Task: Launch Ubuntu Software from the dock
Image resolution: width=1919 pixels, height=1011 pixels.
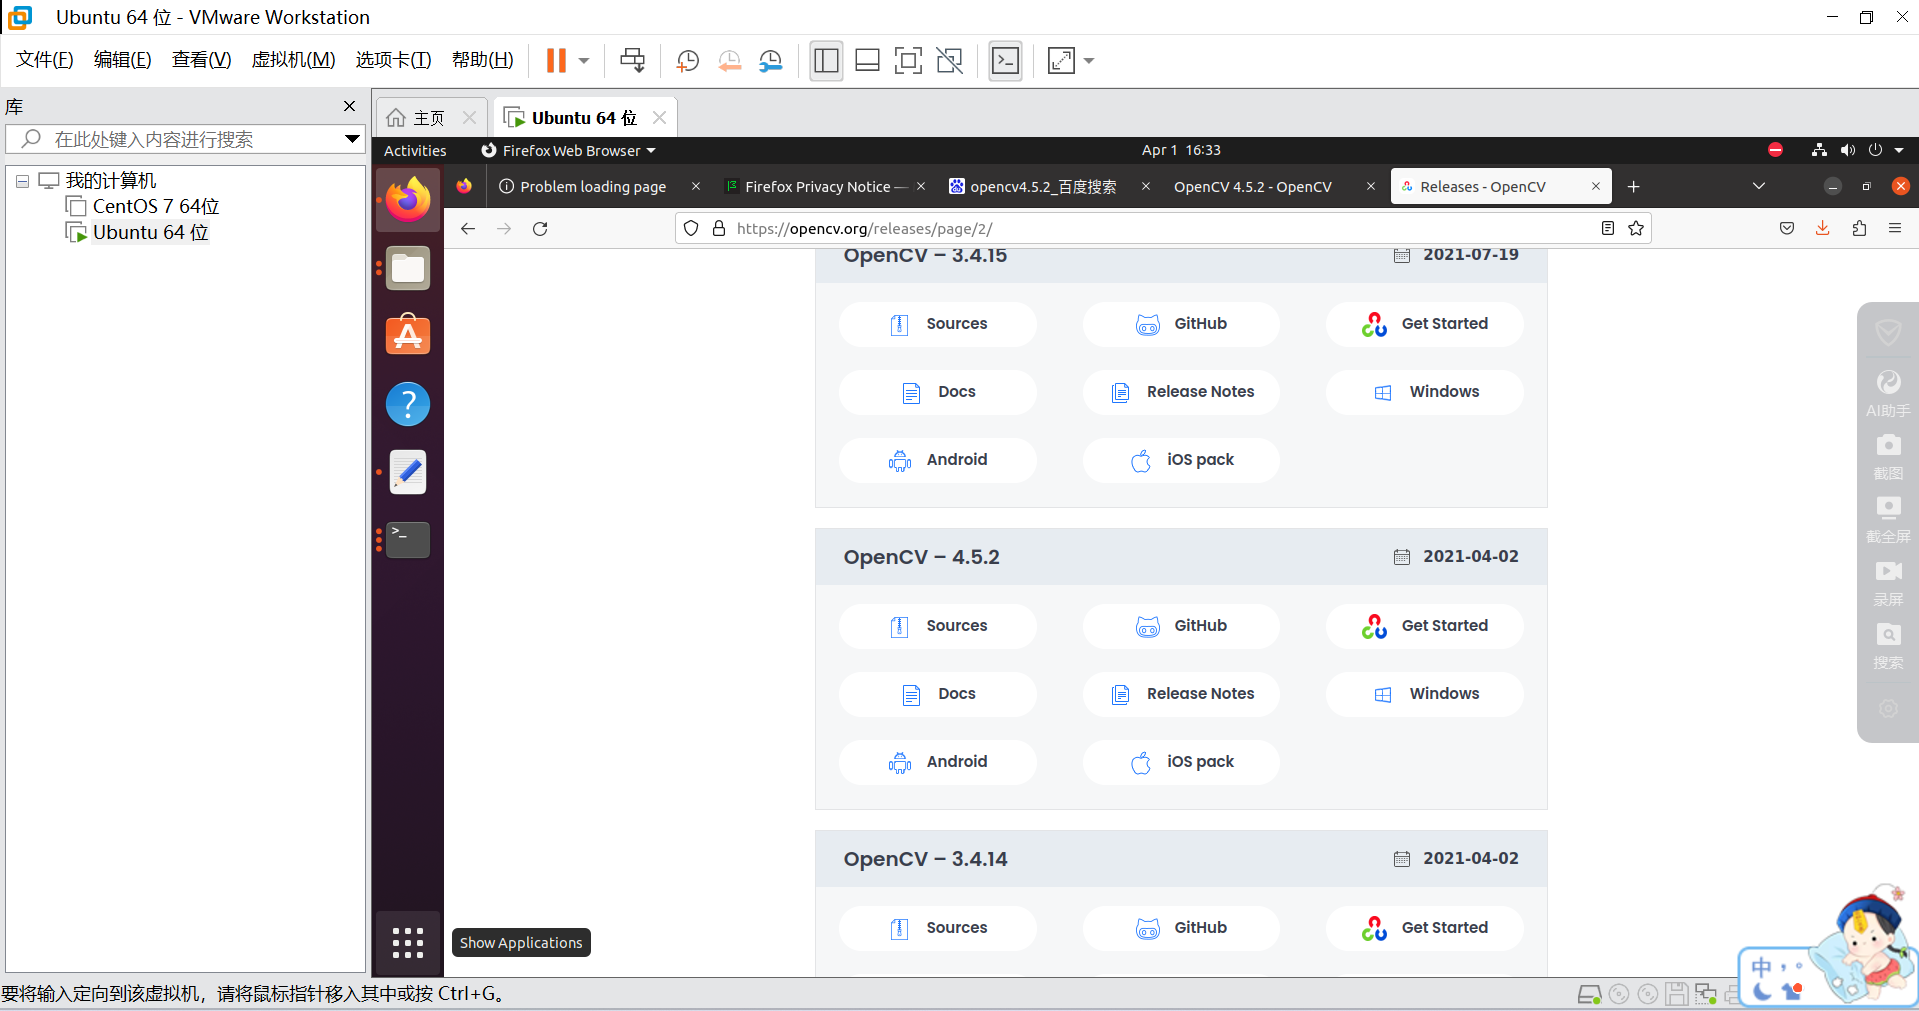Action: [x=407, y=335]
